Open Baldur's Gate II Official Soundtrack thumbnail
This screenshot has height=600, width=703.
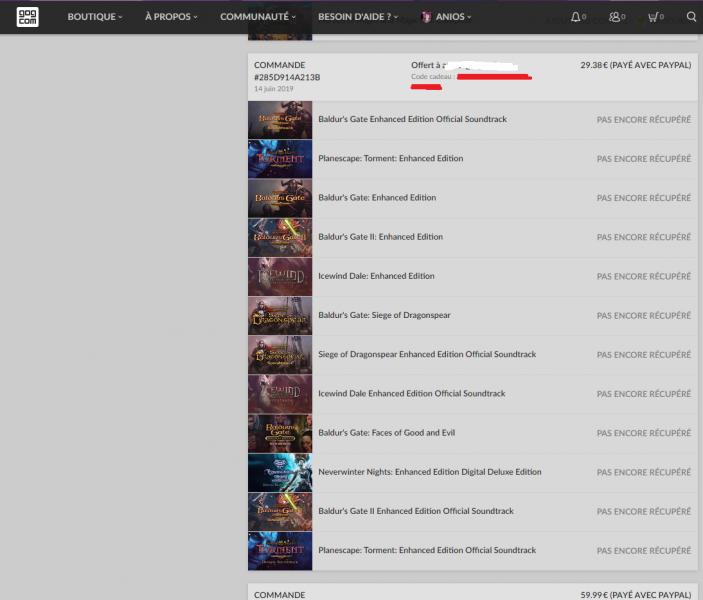click(280, 512)
